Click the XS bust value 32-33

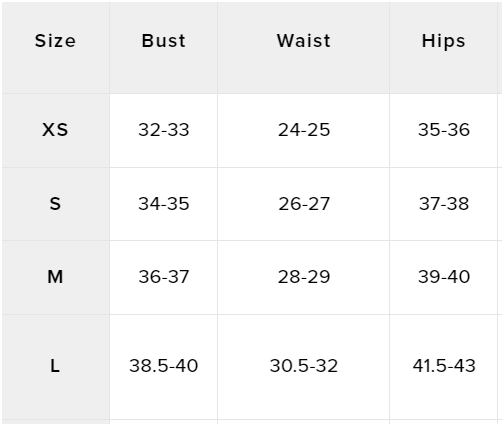[164, 130]
